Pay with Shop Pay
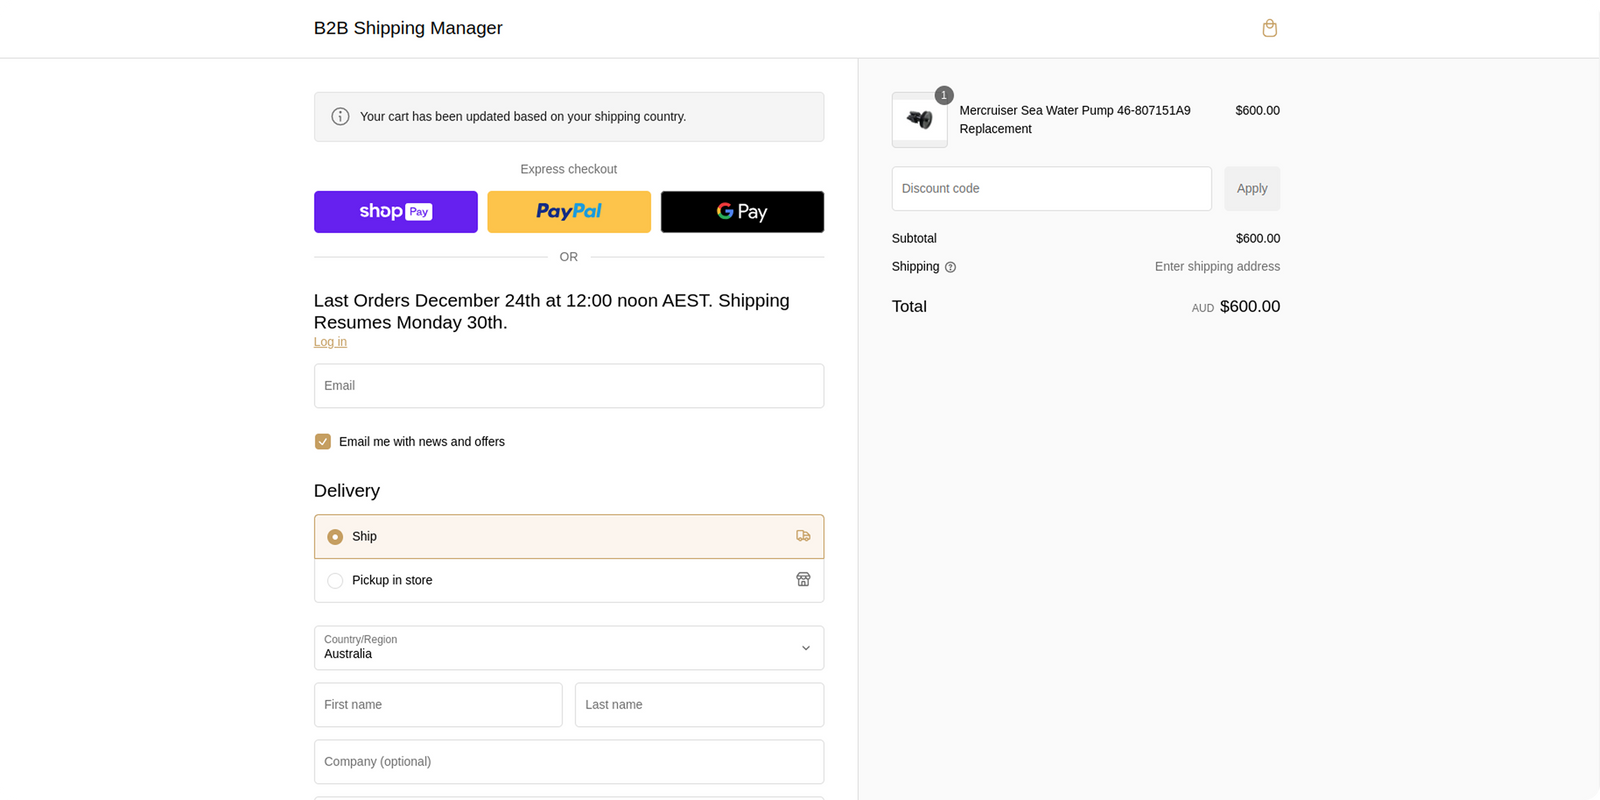The image size is (1600, 800). click(x=395, y=212)
